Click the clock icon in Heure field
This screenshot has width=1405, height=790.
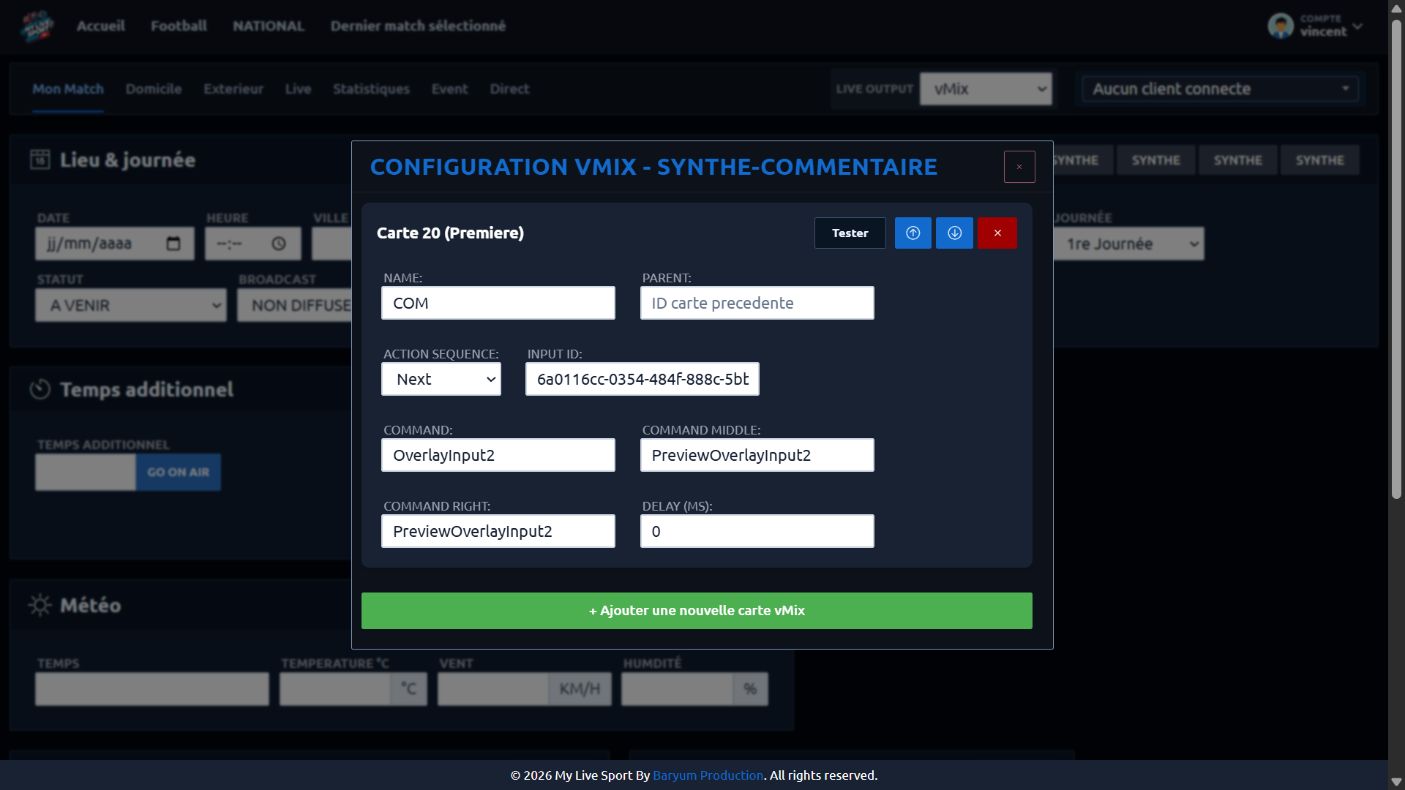pos(279,243)
